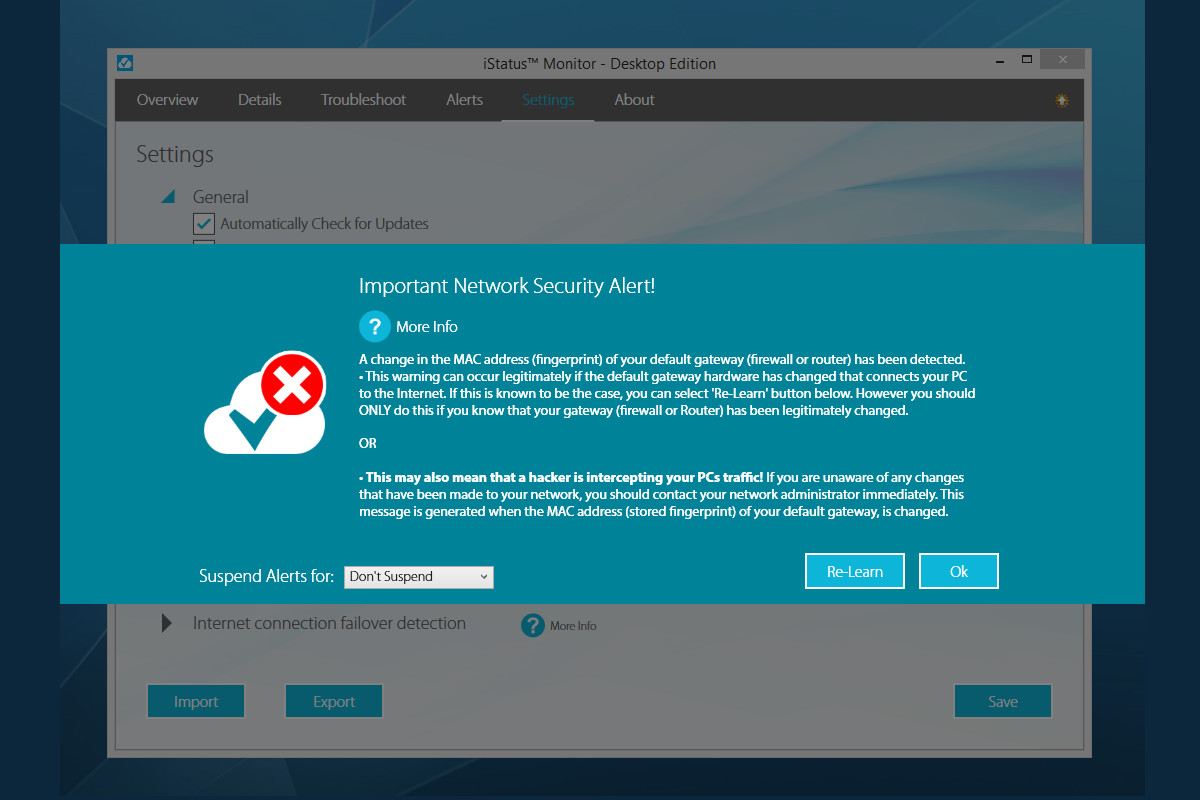The width and height of the screenshot is (1200, 800).
Task: Click the Settings page heading
Action: pos(175,155)
